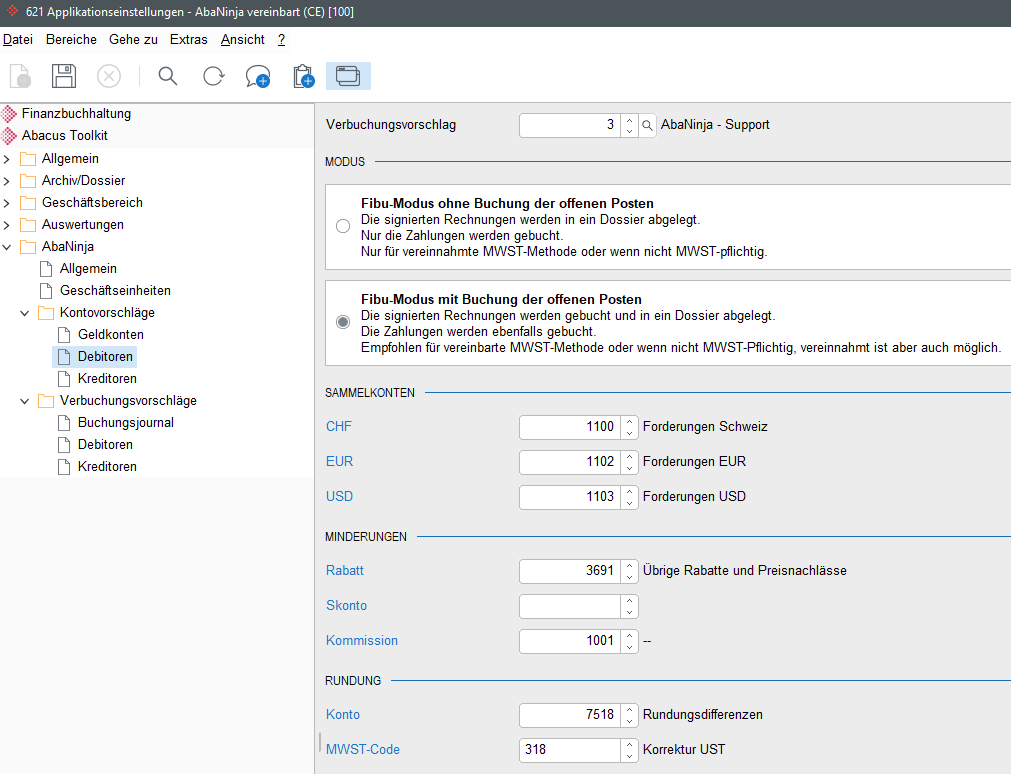Click the new document toolbar icon

tap(20, 76)
